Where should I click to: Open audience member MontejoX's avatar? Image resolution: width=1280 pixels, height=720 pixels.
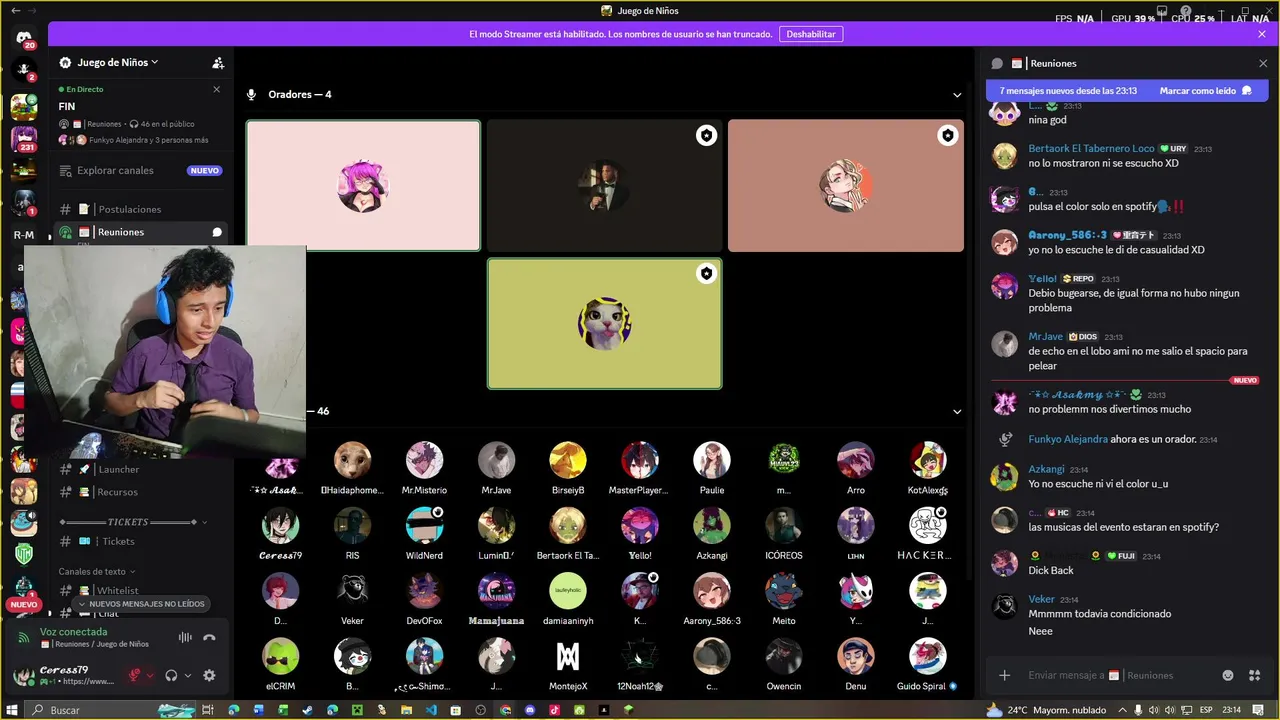tap(568, 656)
